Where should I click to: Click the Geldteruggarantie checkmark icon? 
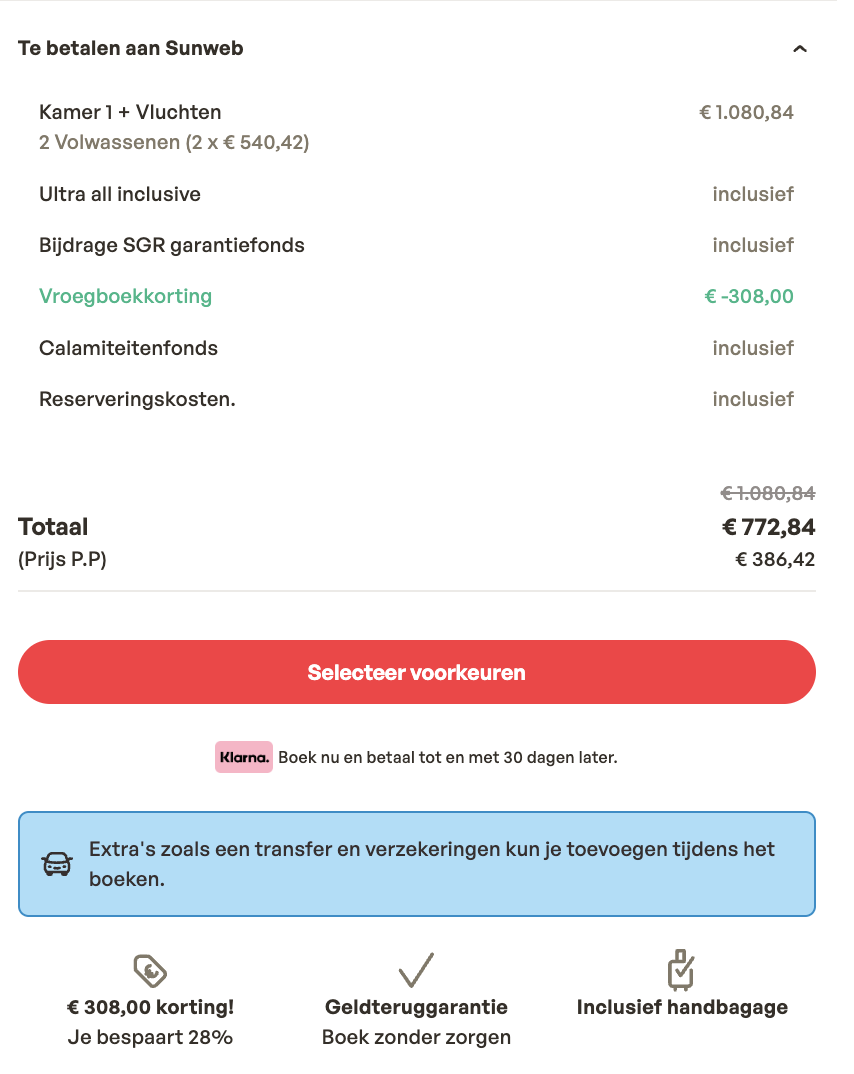[x=416, y=970]
